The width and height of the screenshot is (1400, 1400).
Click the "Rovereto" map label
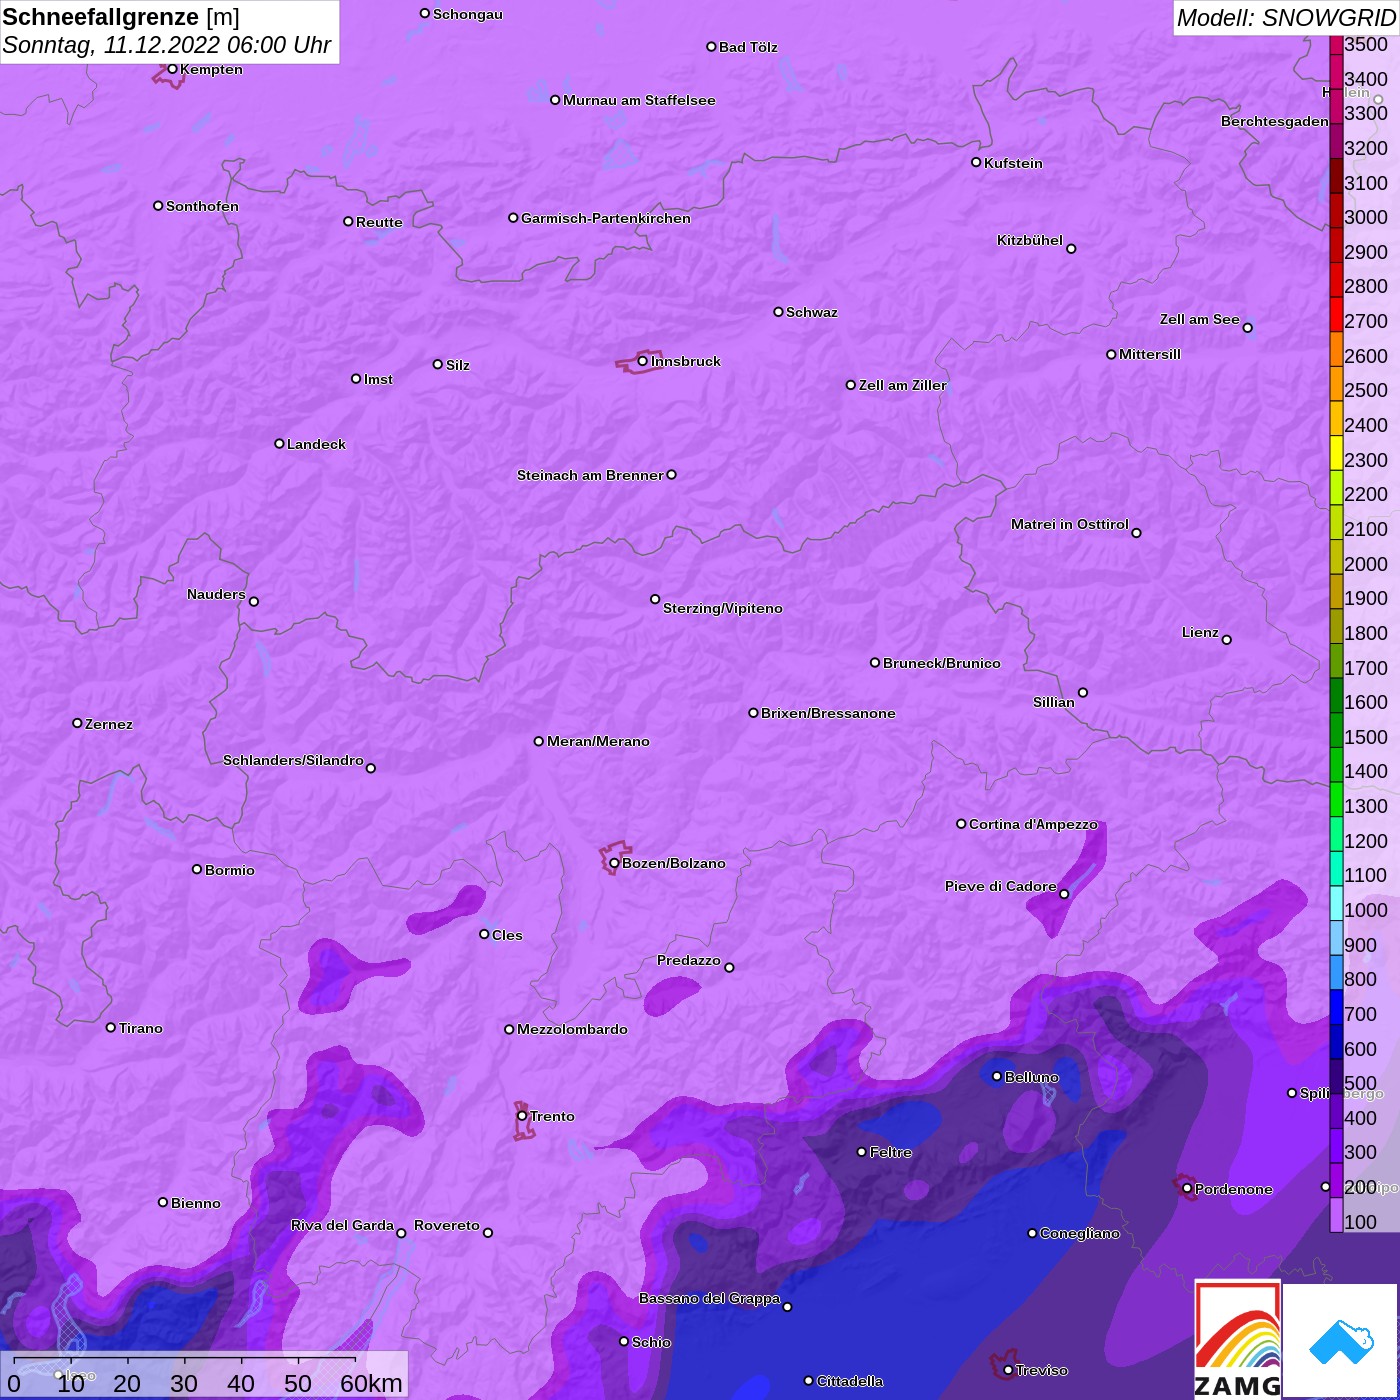tap(447, 1225)
